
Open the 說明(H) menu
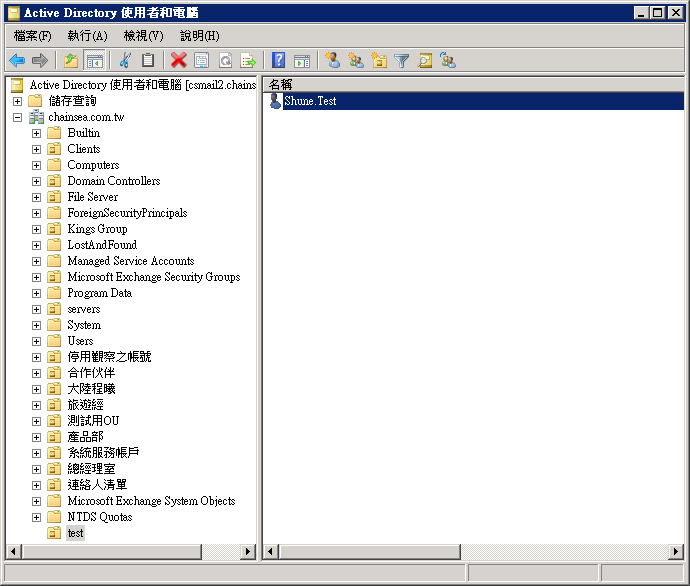[200, 36]
